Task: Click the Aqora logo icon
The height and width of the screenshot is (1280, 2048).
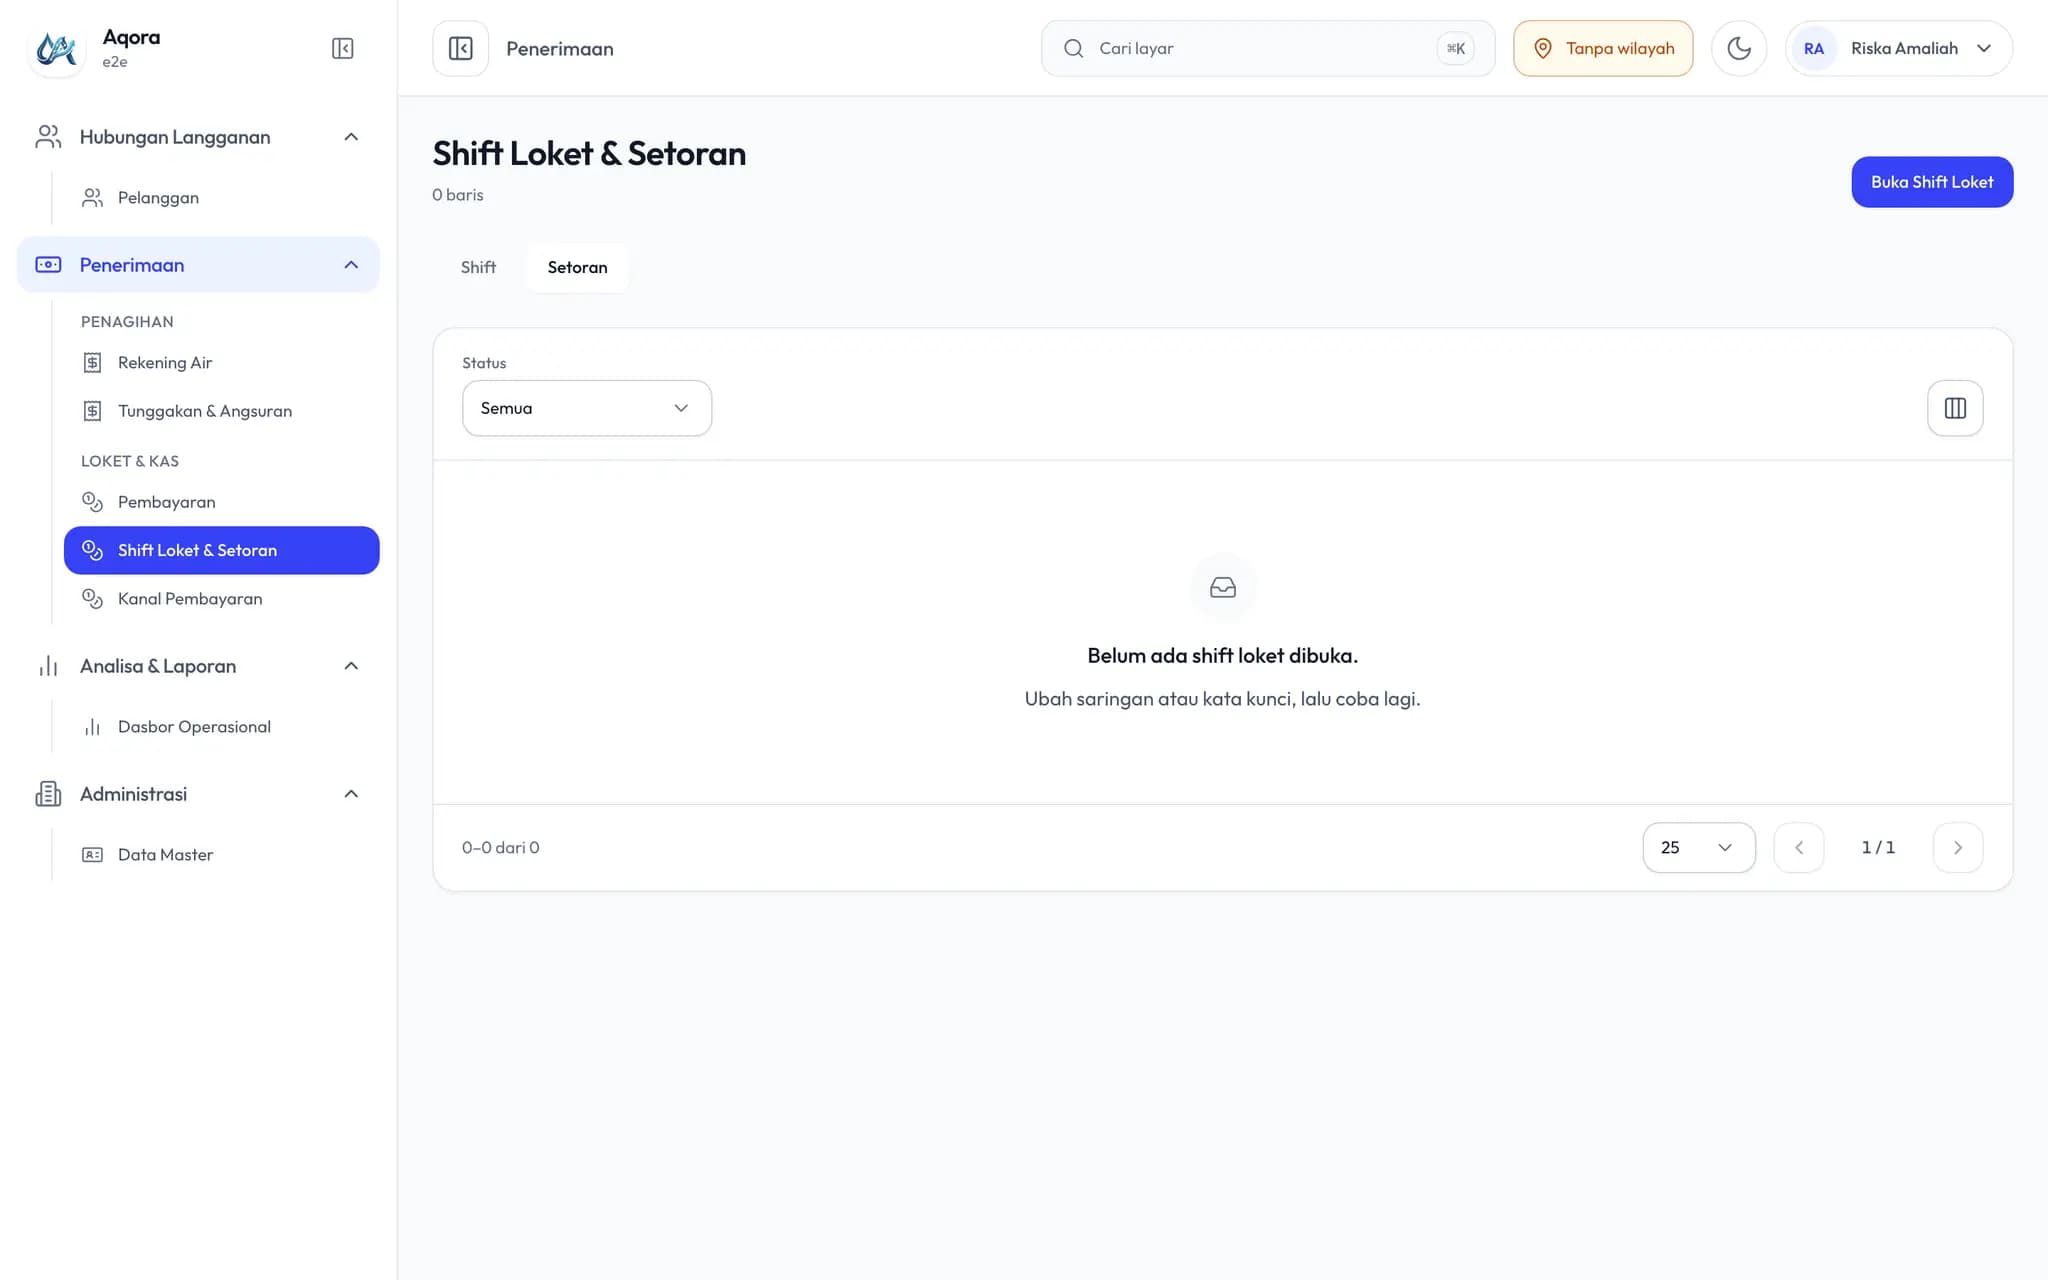Action: point(56,48)
